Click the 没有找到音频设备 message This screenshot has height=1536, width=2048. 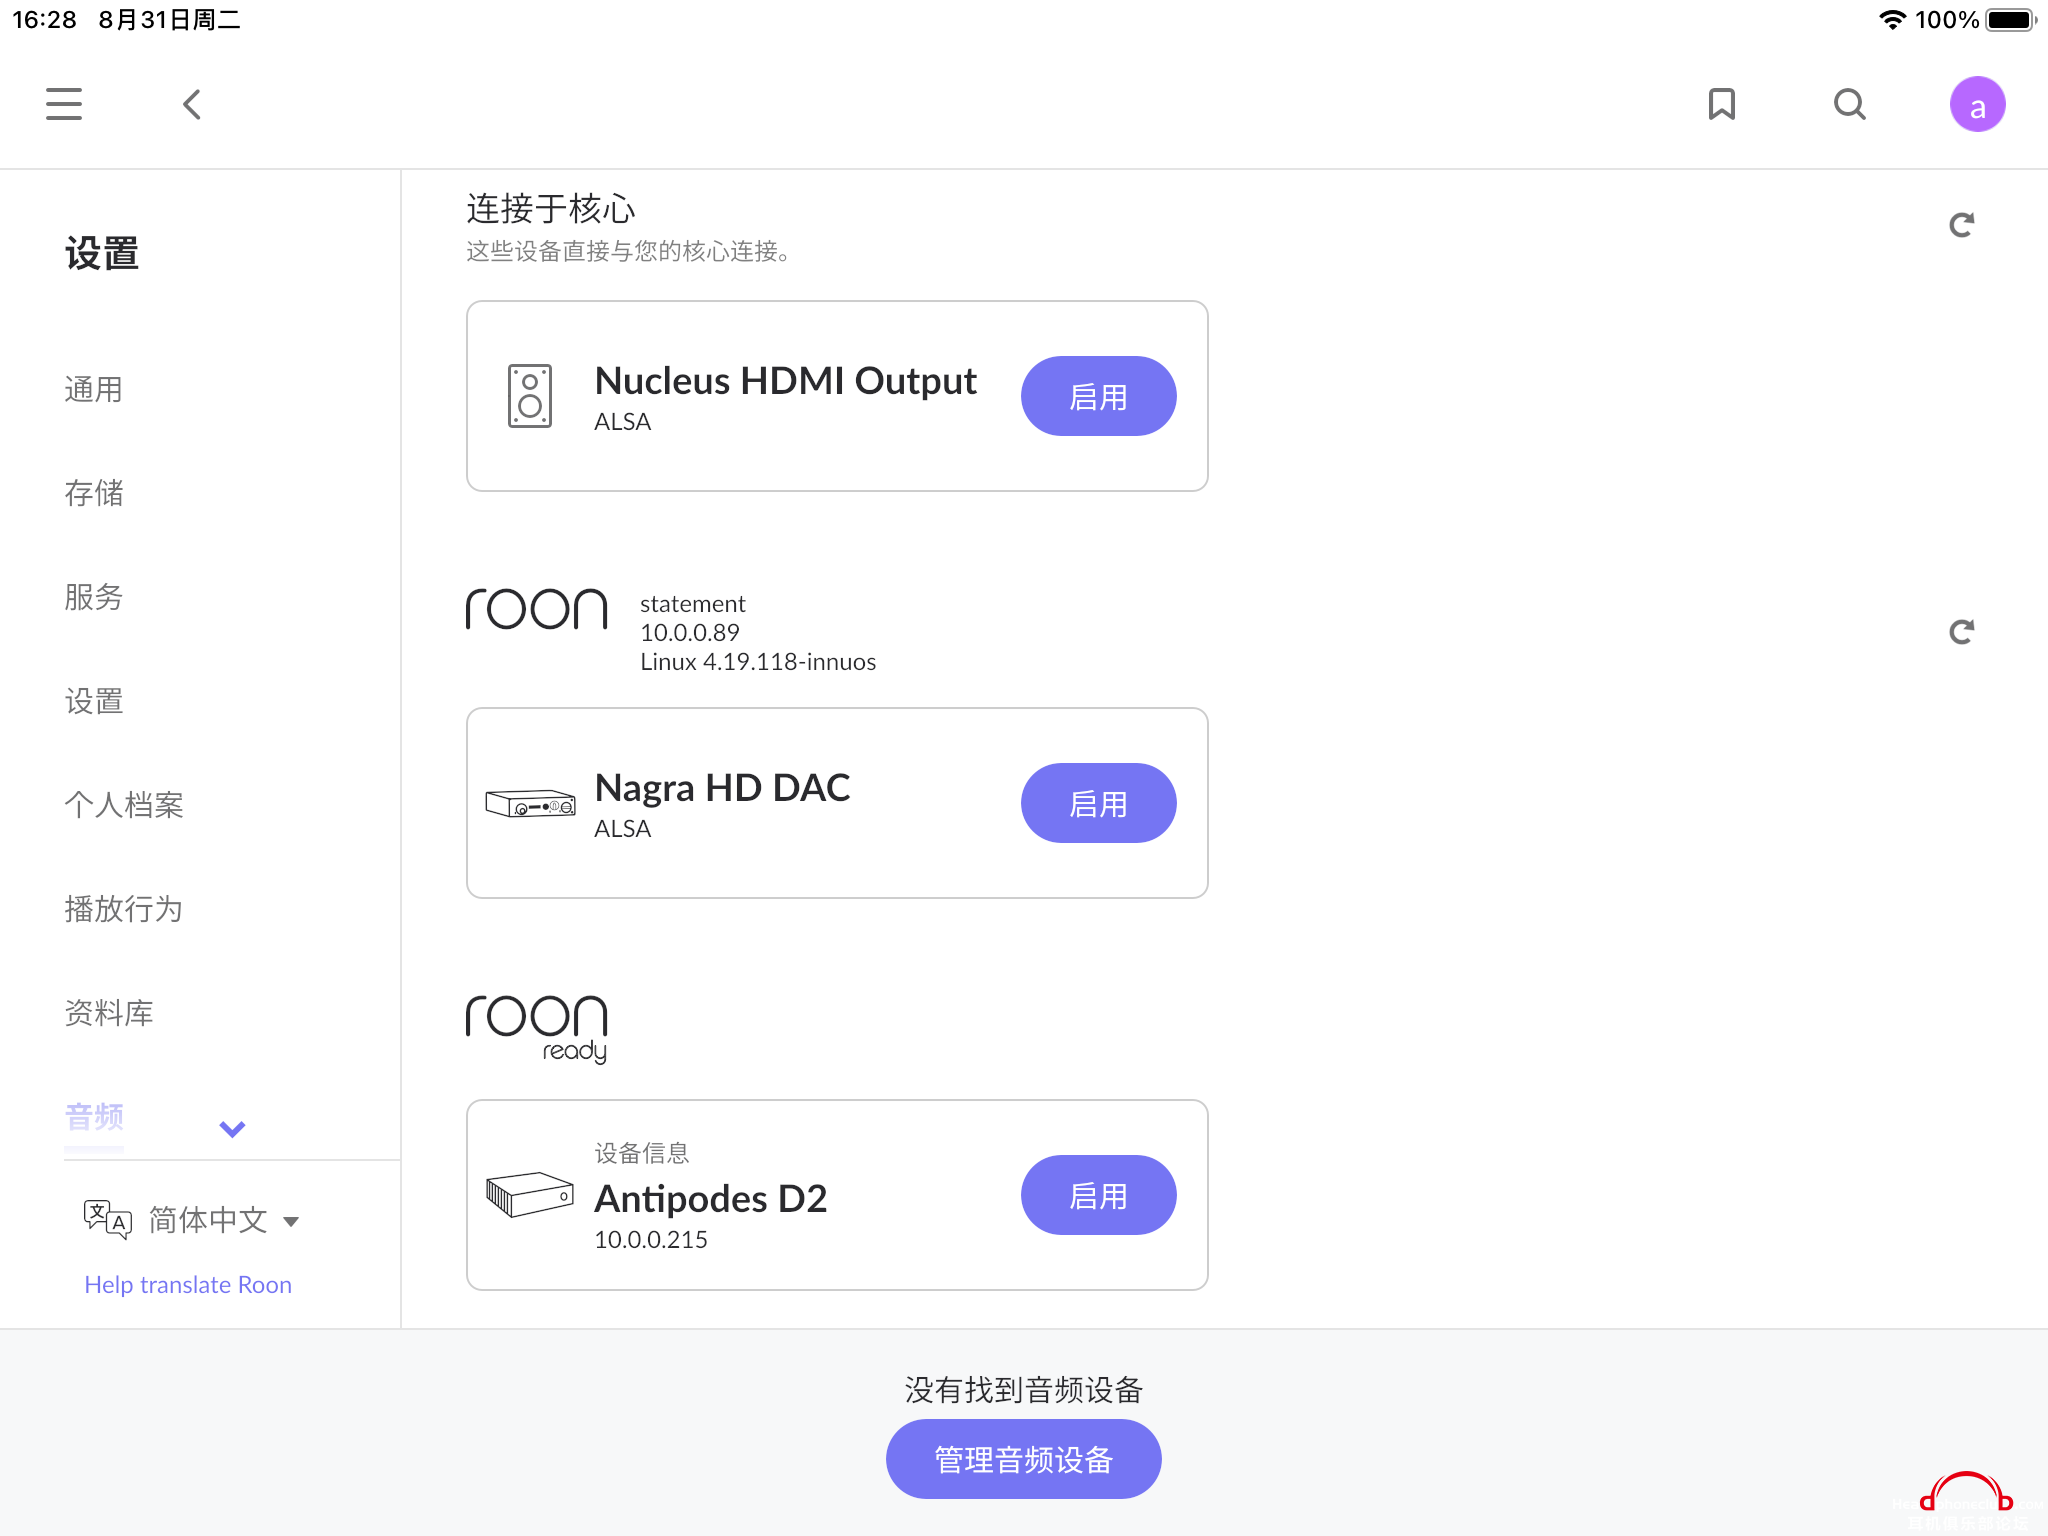pos(1024,1390)
